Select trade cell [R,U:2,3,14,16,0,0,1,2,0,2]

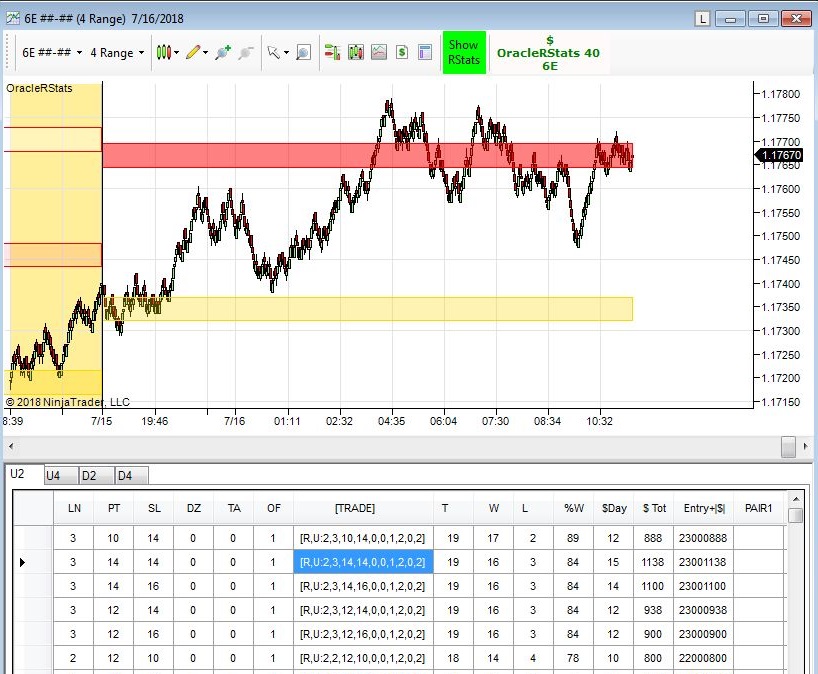363,586
